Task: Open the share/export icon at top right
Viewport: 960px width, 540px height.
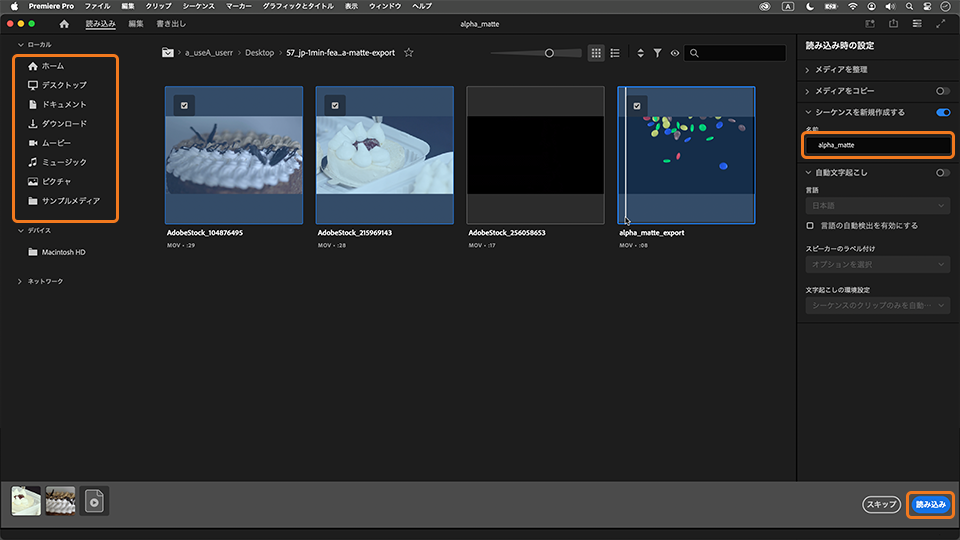Action: click(x=893, y=24)
